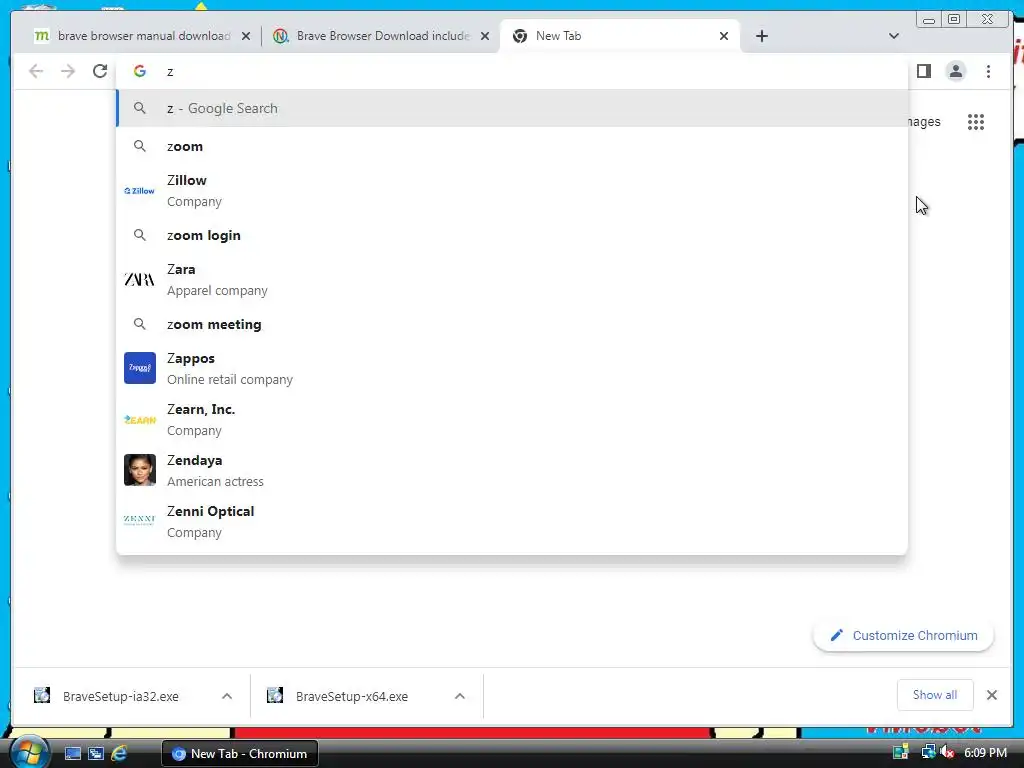Click the Zillow logo icon
The width and height of the screenshot is (1024, 768).
tap(140, 191)
